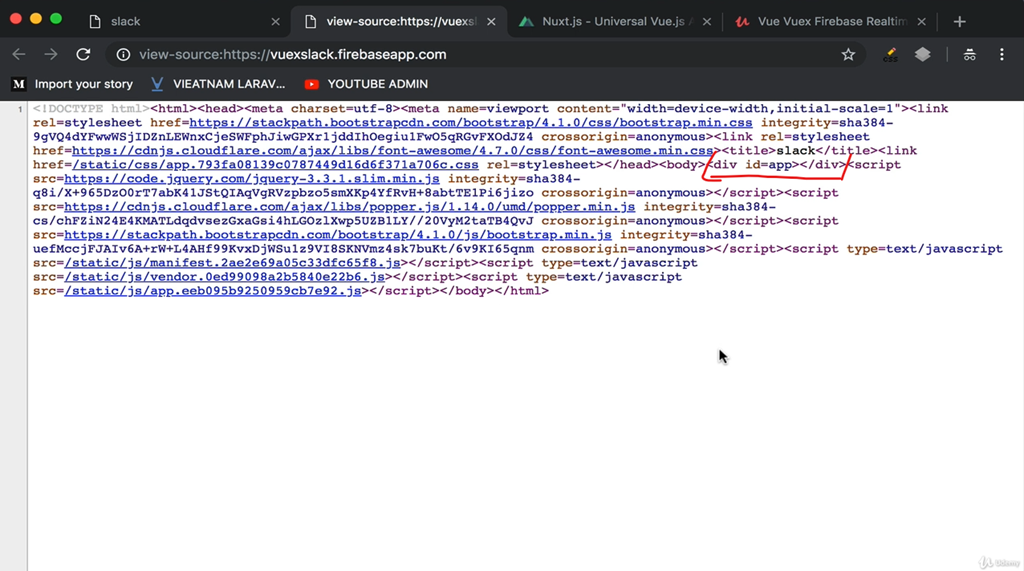Close the Vue Vuex Firebase tab

[921, 22]
